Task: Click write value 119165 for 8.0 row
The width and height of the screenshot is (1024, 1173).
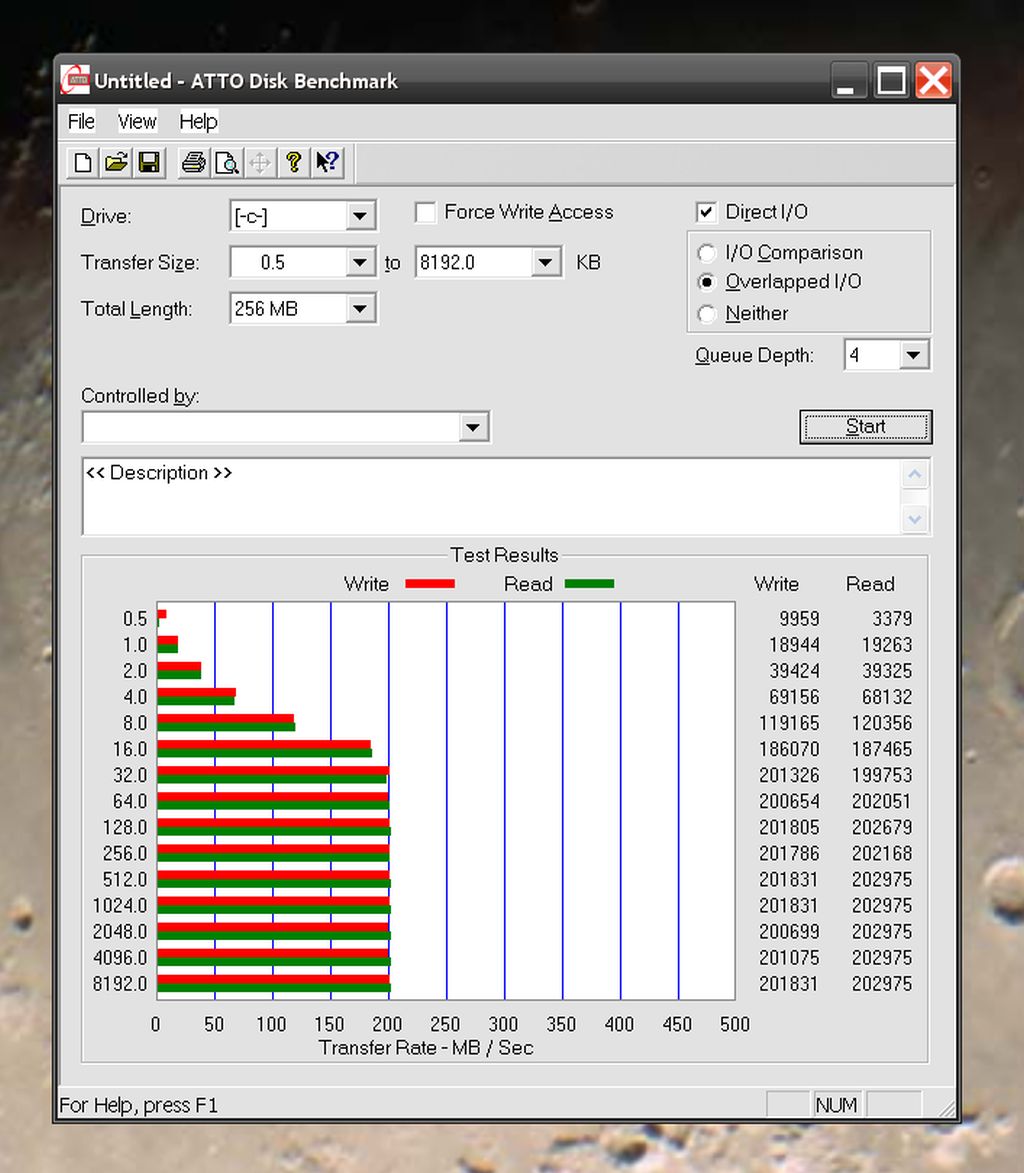Action: [789, 723]
